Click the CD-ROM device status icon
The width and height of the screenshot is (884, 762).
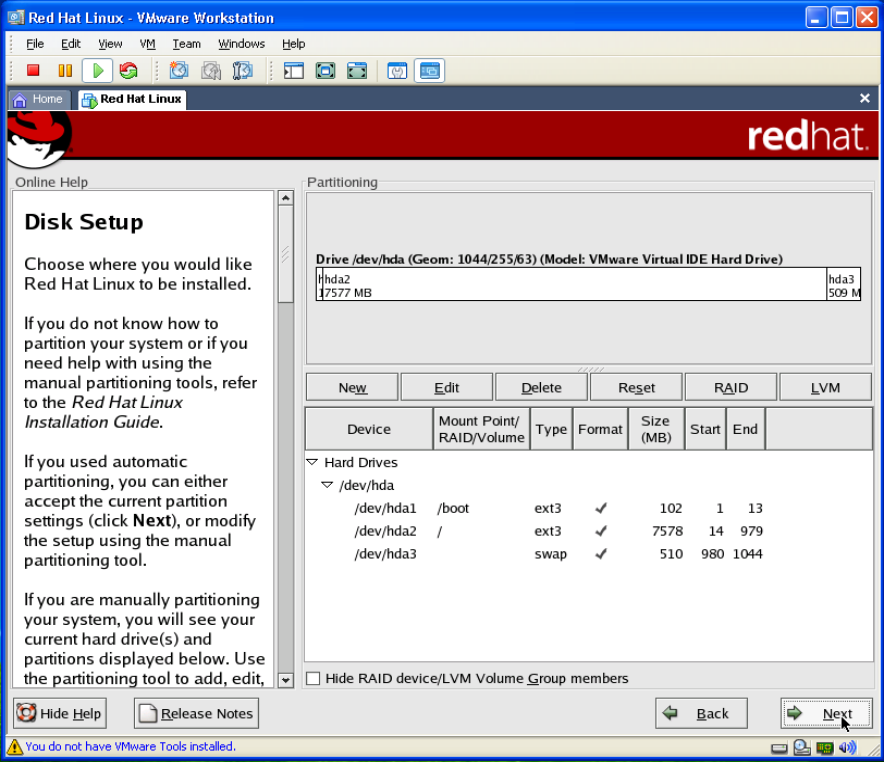802,747
